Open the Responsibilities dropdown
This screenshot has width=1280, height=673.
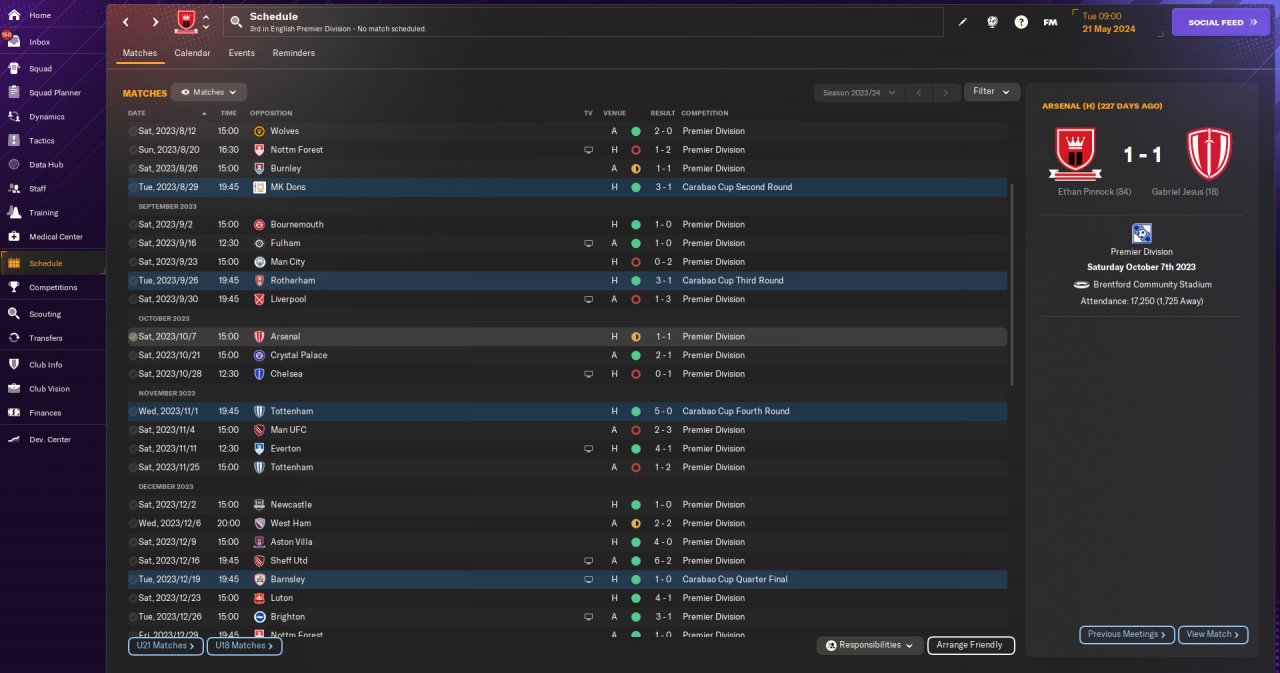tap(870, 646)
